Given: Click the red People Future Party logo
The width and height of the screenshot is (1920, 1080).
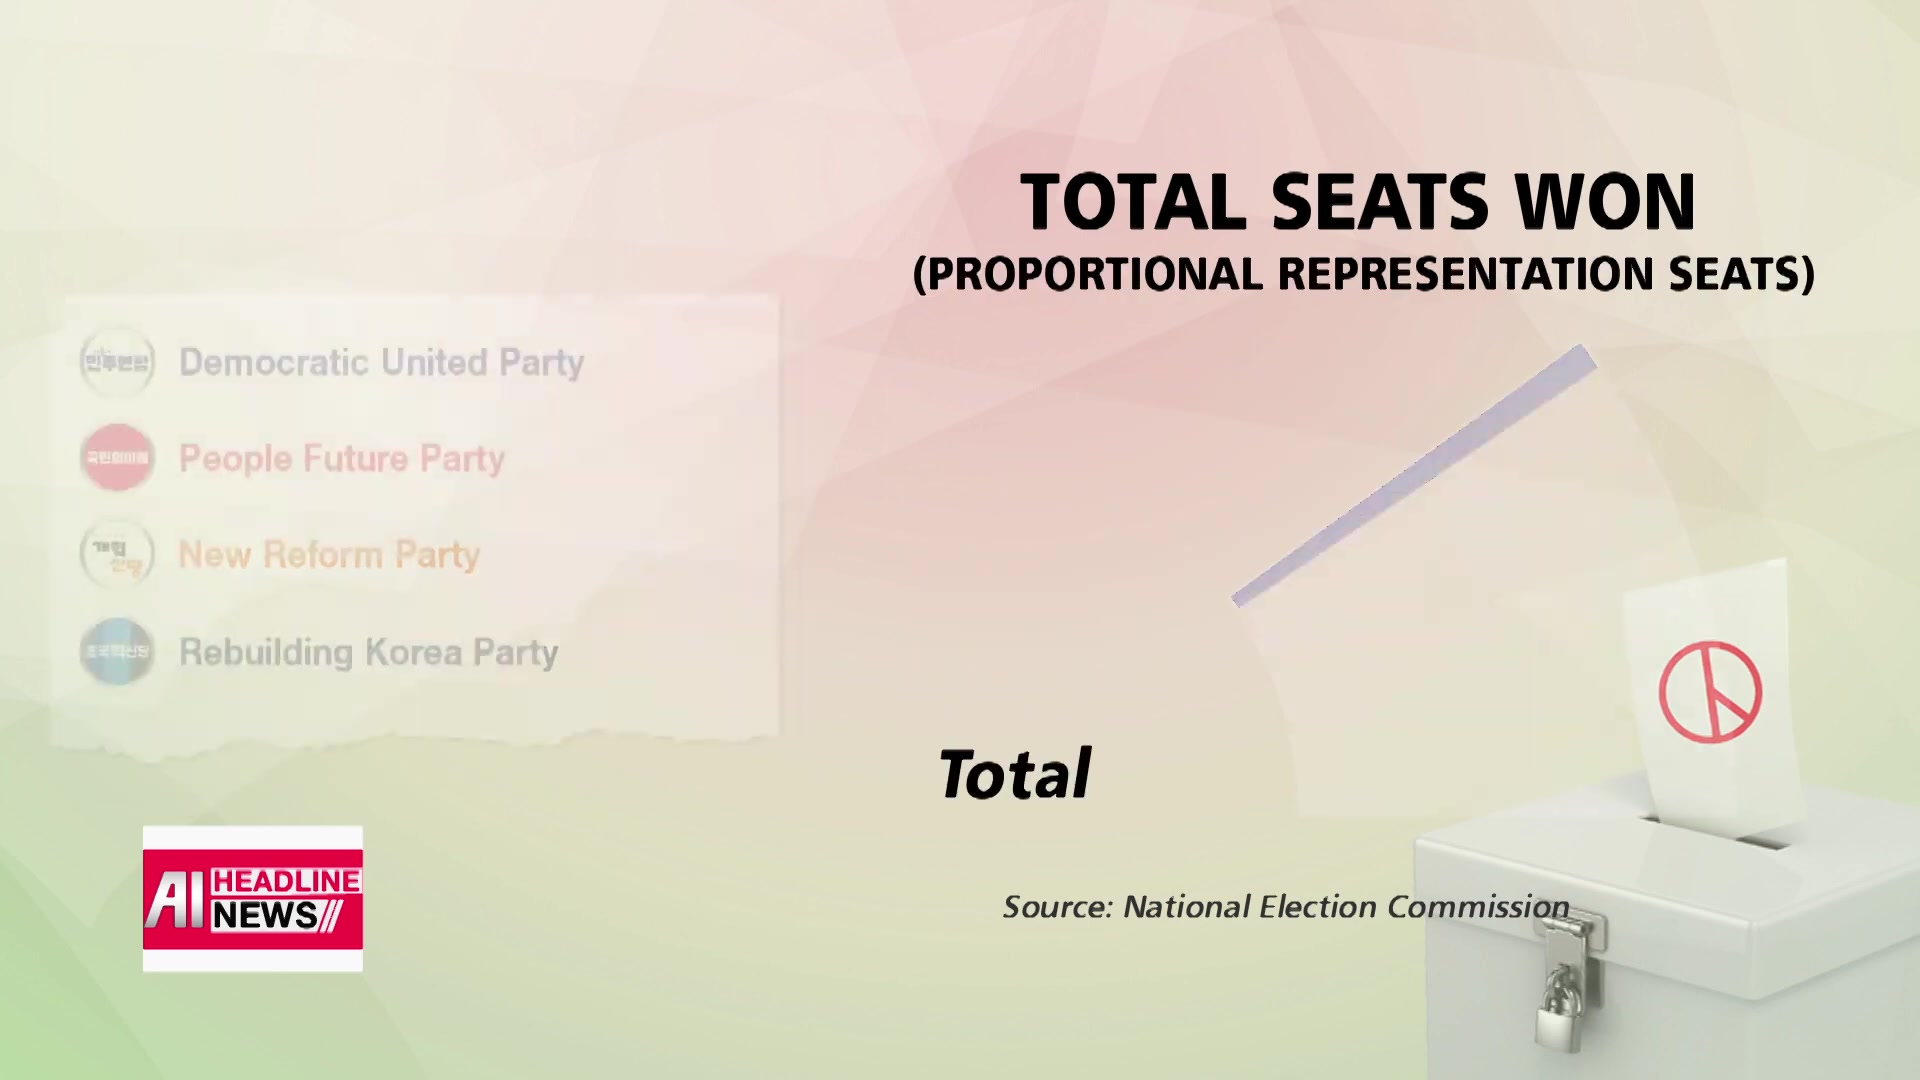Looking at the screenshot, I should (x=117, y=458).
